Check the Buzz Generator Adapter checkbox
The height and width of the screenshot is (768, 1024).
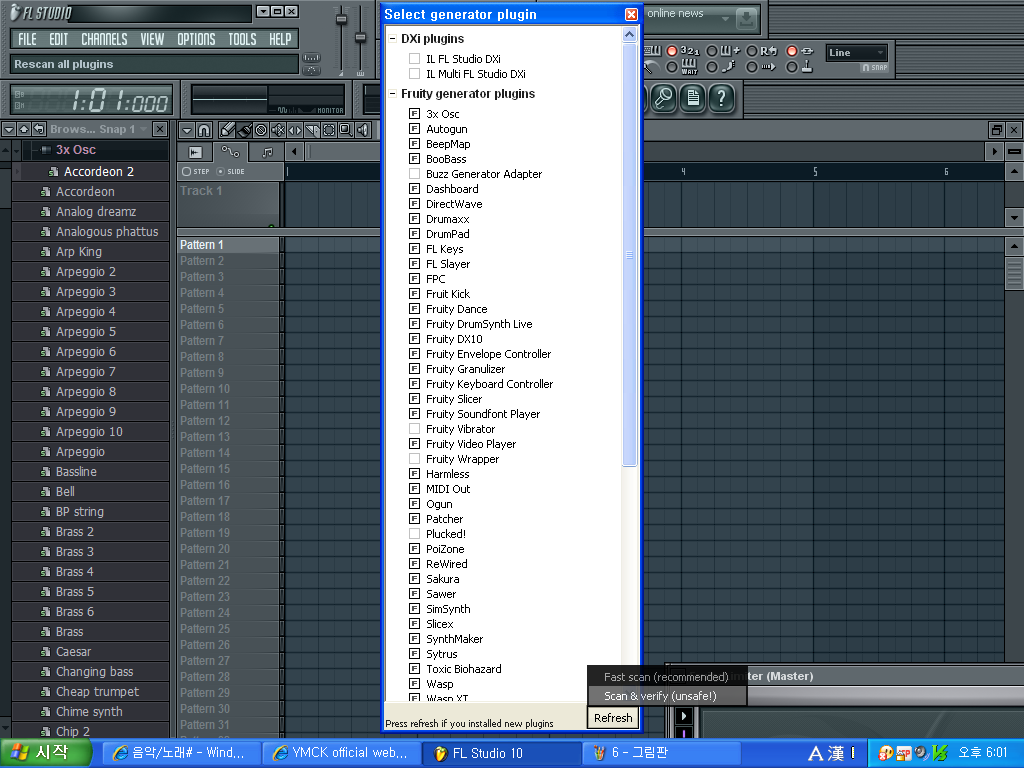coord(414,174)
